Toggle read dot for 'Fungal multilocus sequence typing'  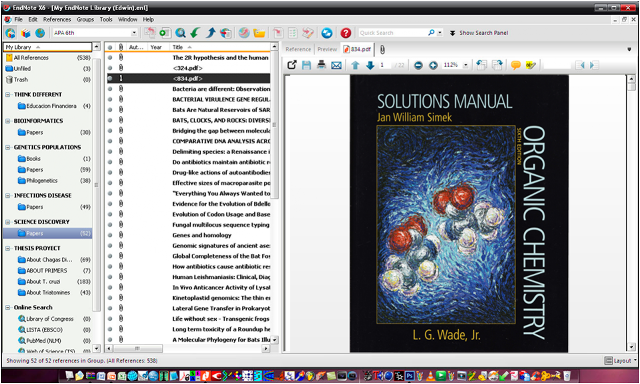click(x=110, y=224)
